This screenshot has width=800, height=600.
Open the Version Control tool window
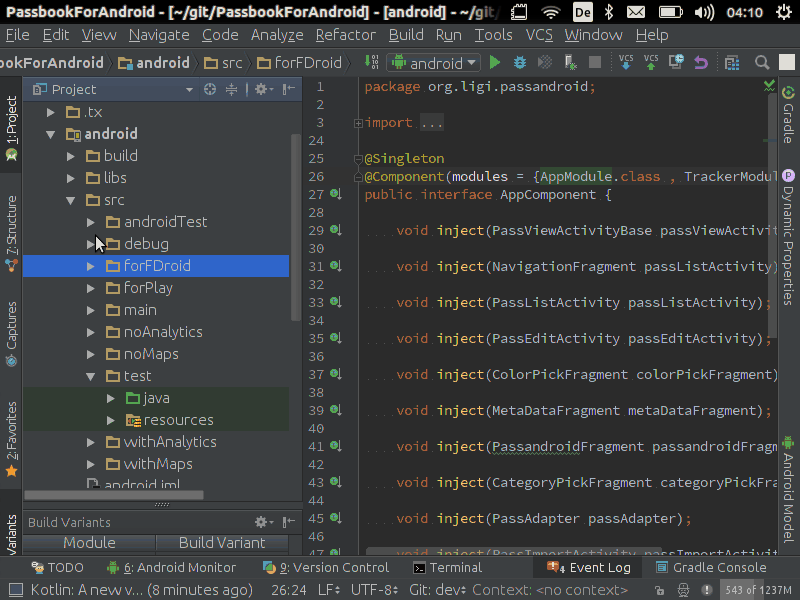tap(326, 567)
